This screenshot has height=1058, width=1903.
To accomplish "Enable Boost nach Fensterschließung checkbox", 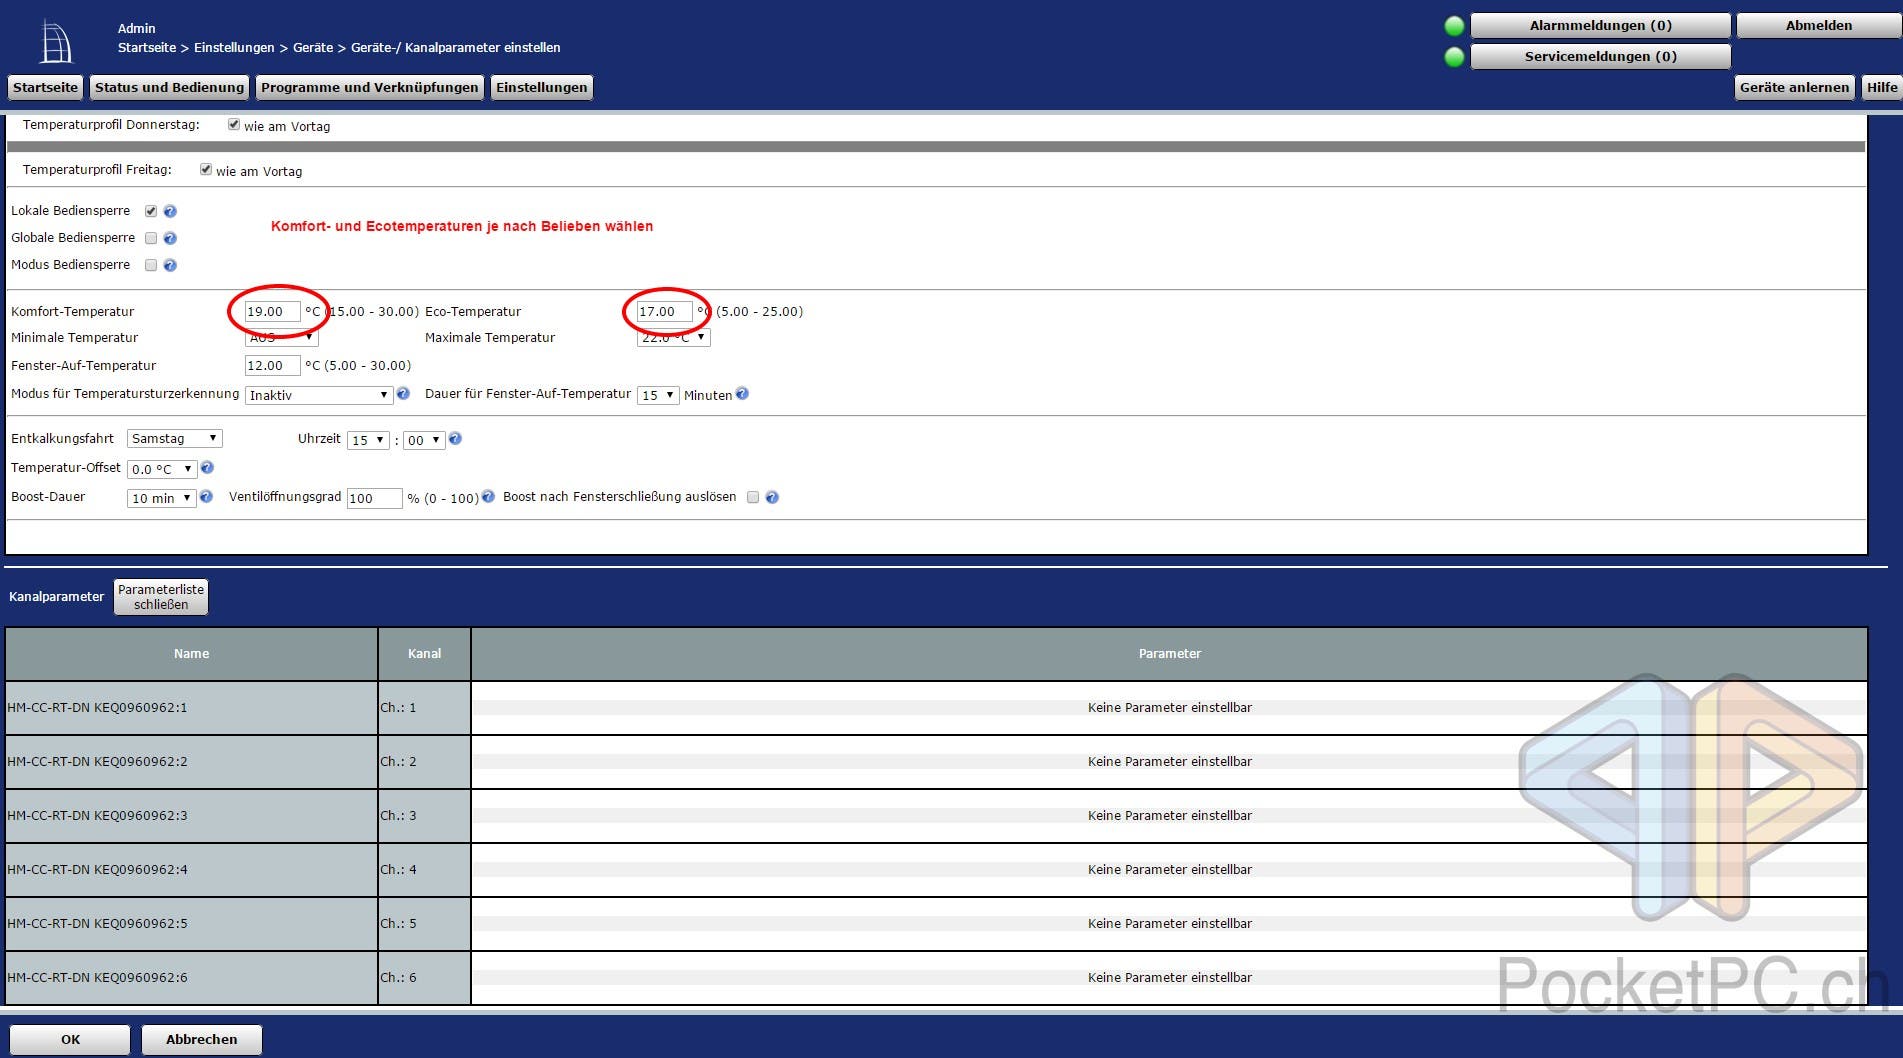I will pos(753,497).
